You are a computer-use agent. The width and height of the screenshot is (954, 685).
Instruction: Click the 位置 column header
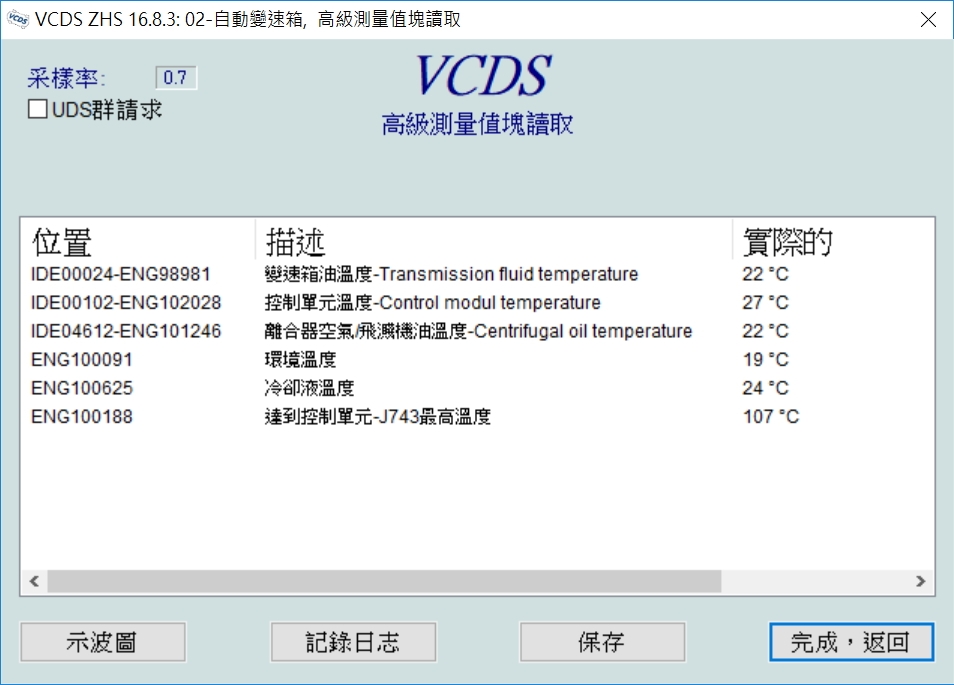point(138,242)
